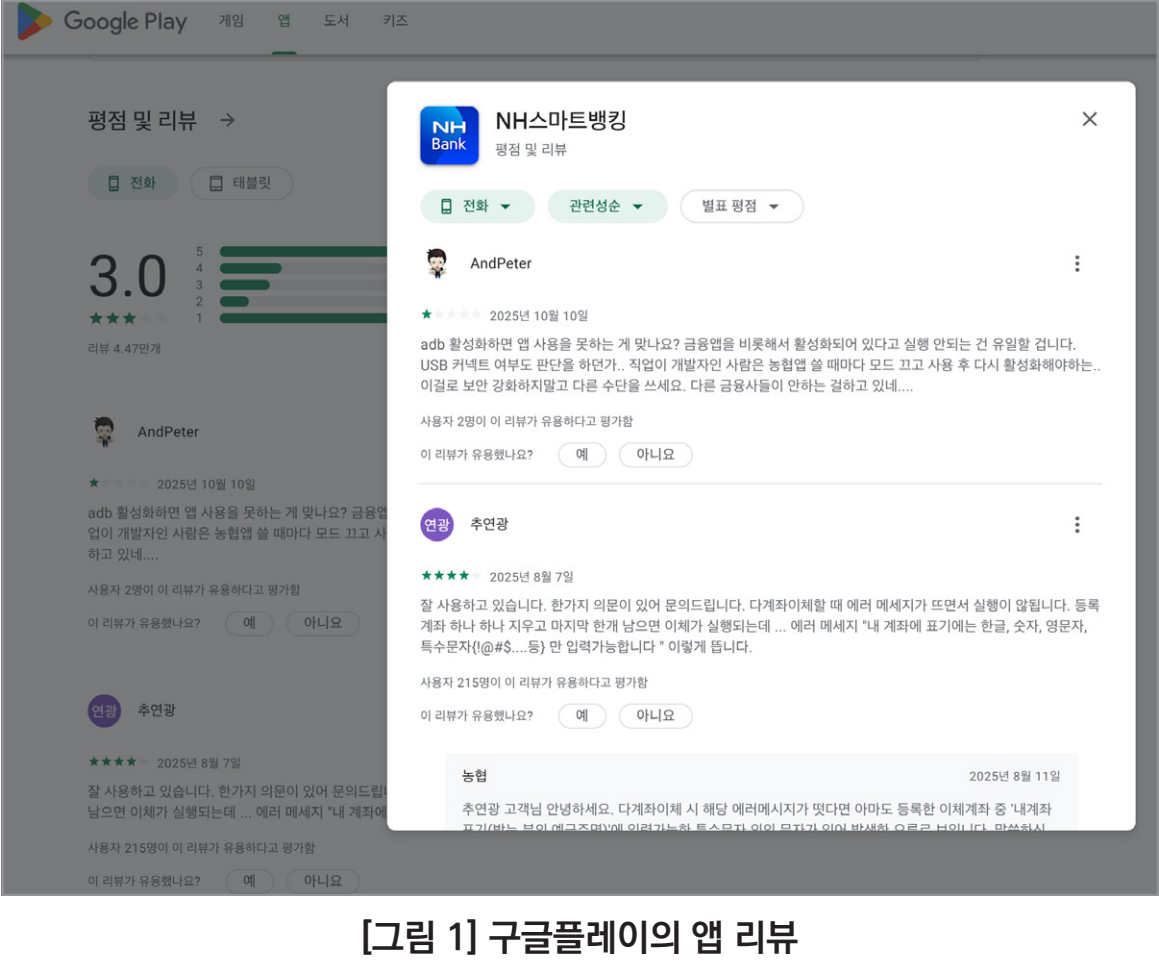Click the 5-star rating bar
The width and height of the screenshot is (1159, 966).
(303, 252)
